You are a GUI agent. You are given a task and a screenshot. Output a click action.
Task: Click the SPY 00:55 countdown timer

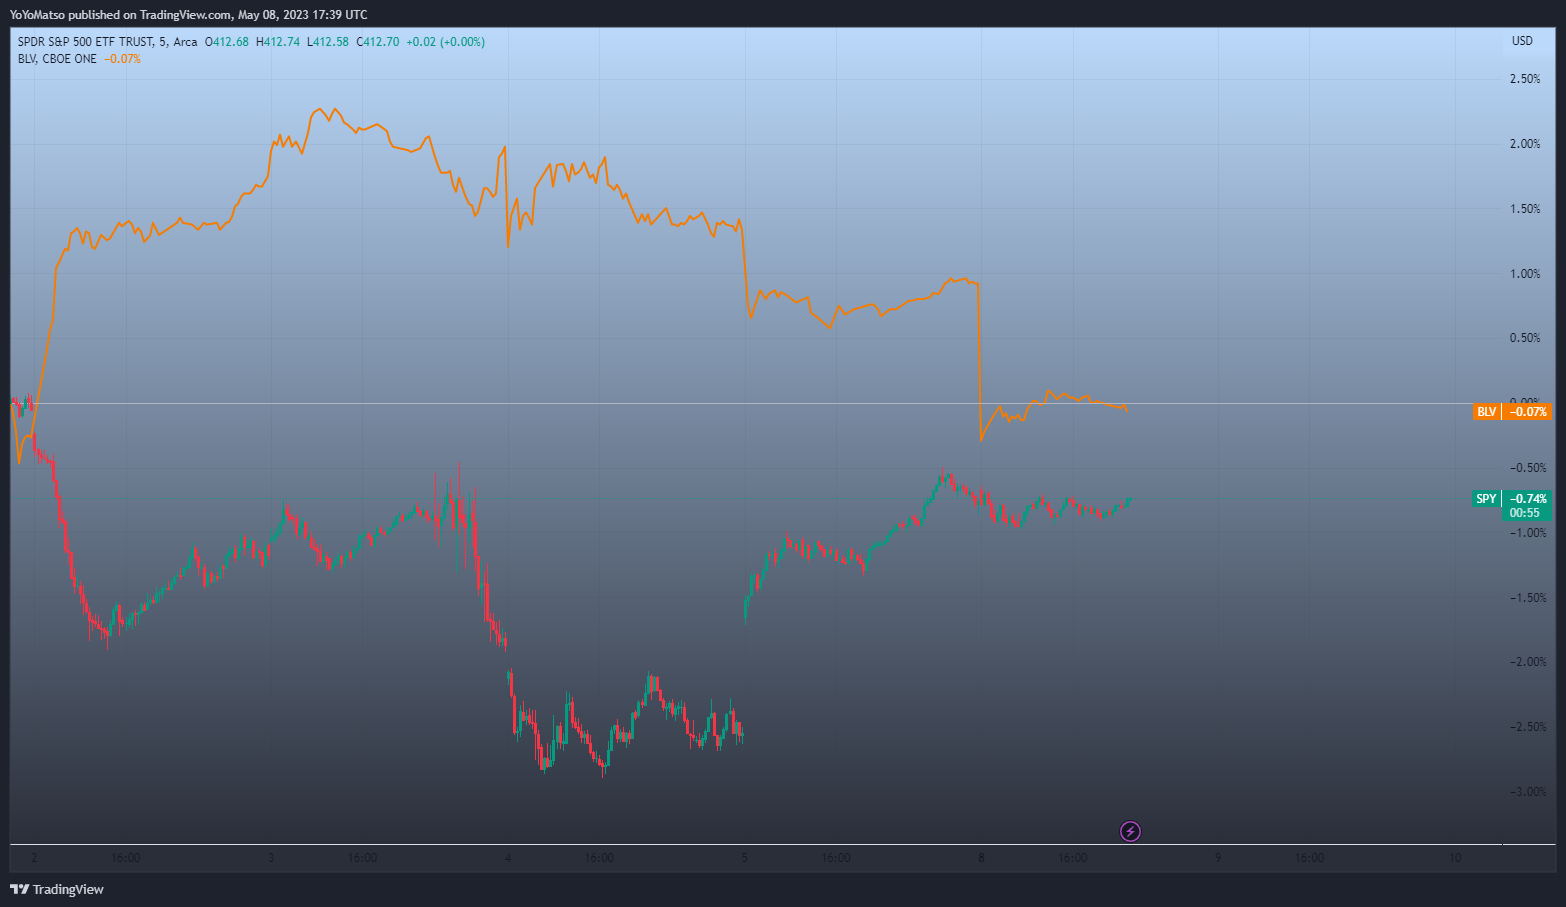[1525, 513]
